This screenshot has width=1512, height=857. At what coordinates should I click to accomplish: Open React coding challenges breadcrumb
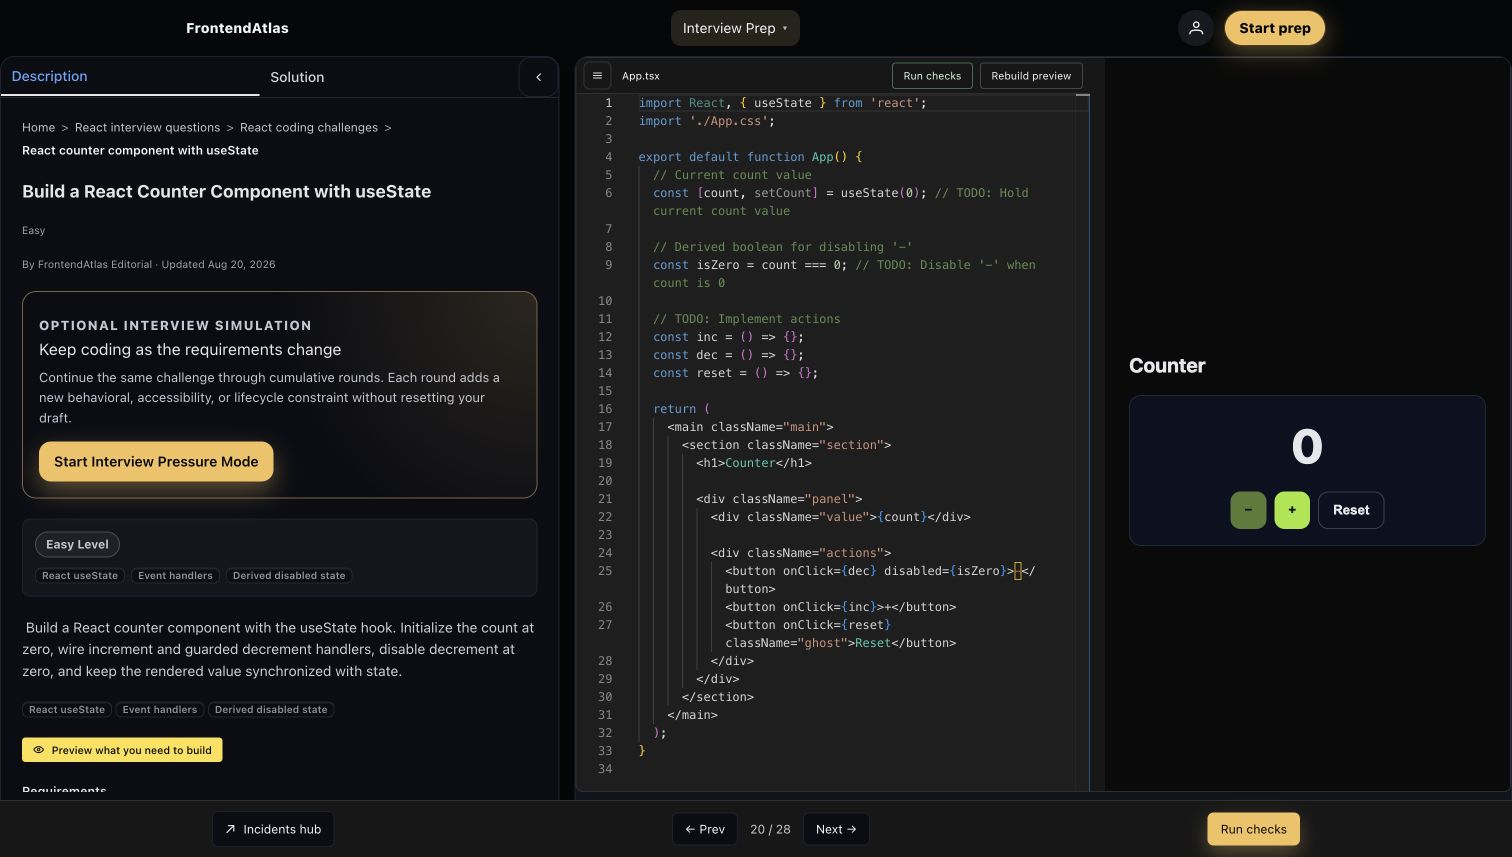coord(309,128)
